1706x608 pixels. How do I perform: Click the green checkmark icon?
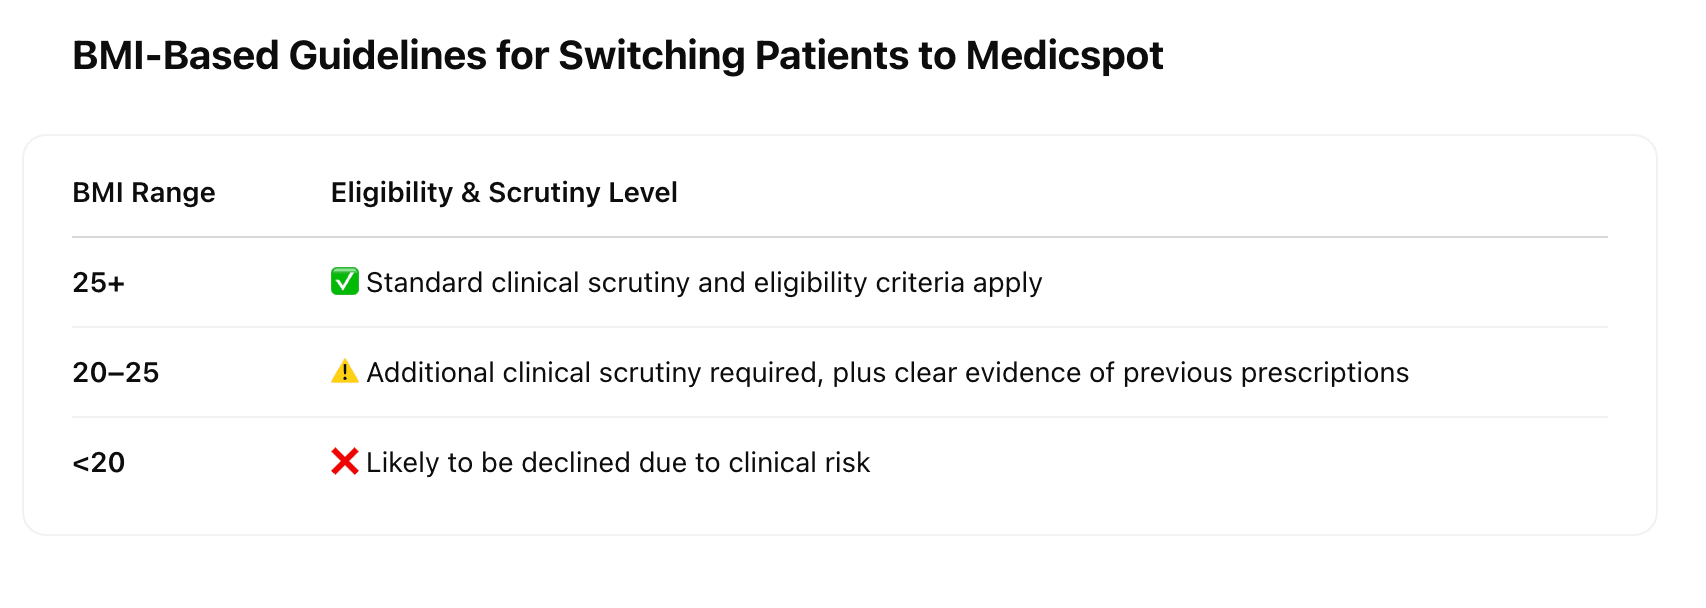344,282
